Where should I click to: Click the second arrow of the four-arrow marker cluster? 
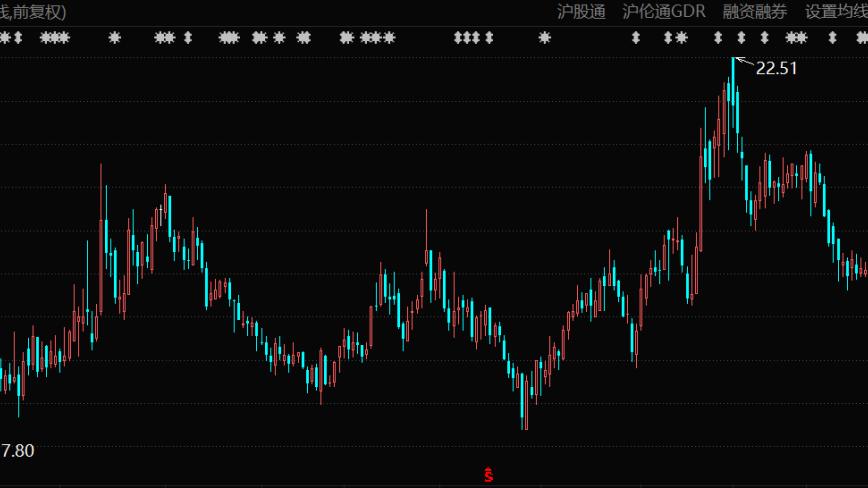click(467, 38)
